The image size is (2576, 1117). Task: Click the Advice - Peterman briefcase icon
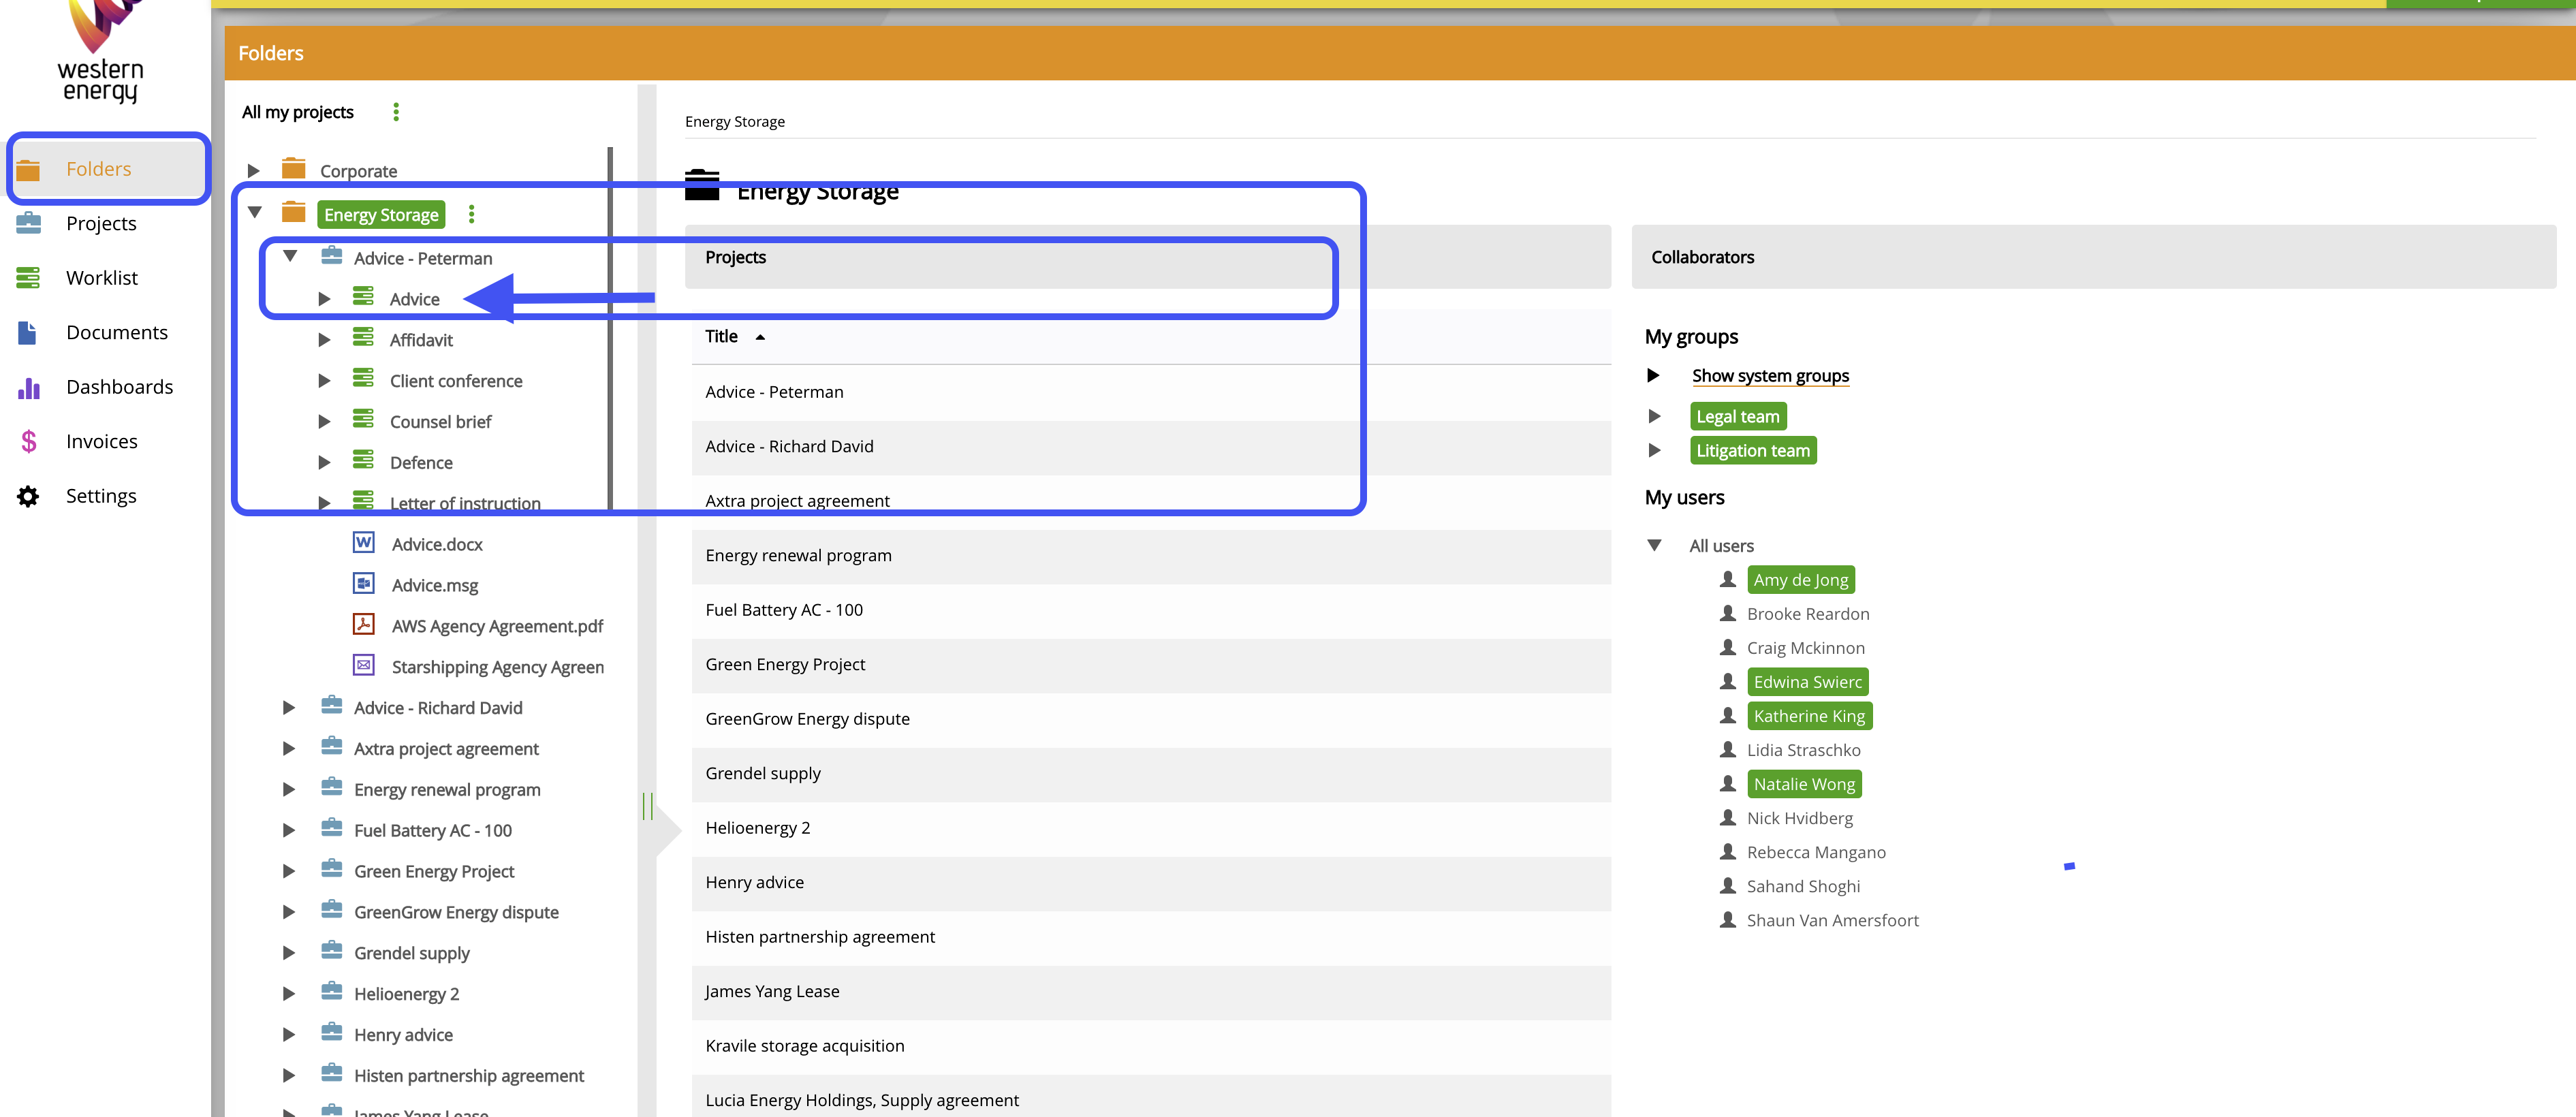coord(331,256)
